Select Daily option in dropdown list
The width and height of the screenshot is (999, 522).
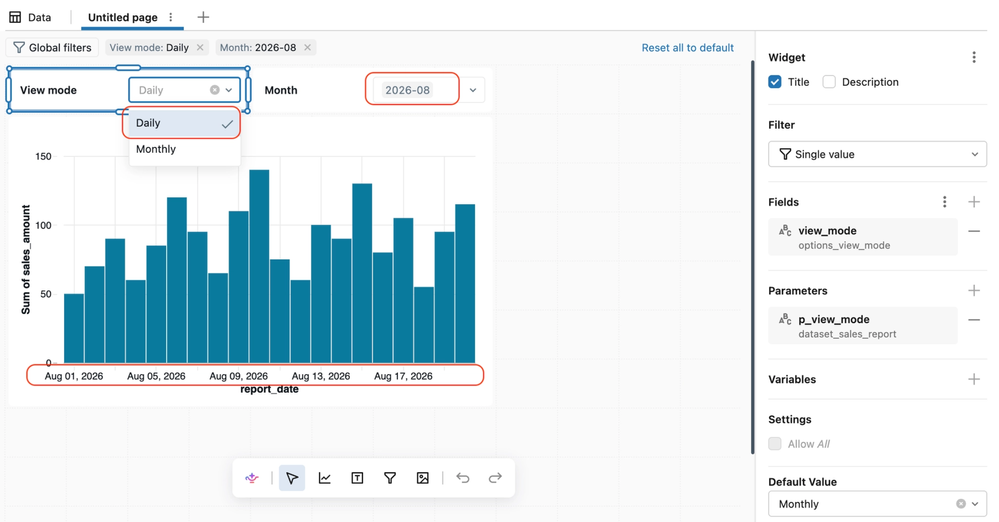click(x=184, y=123)
